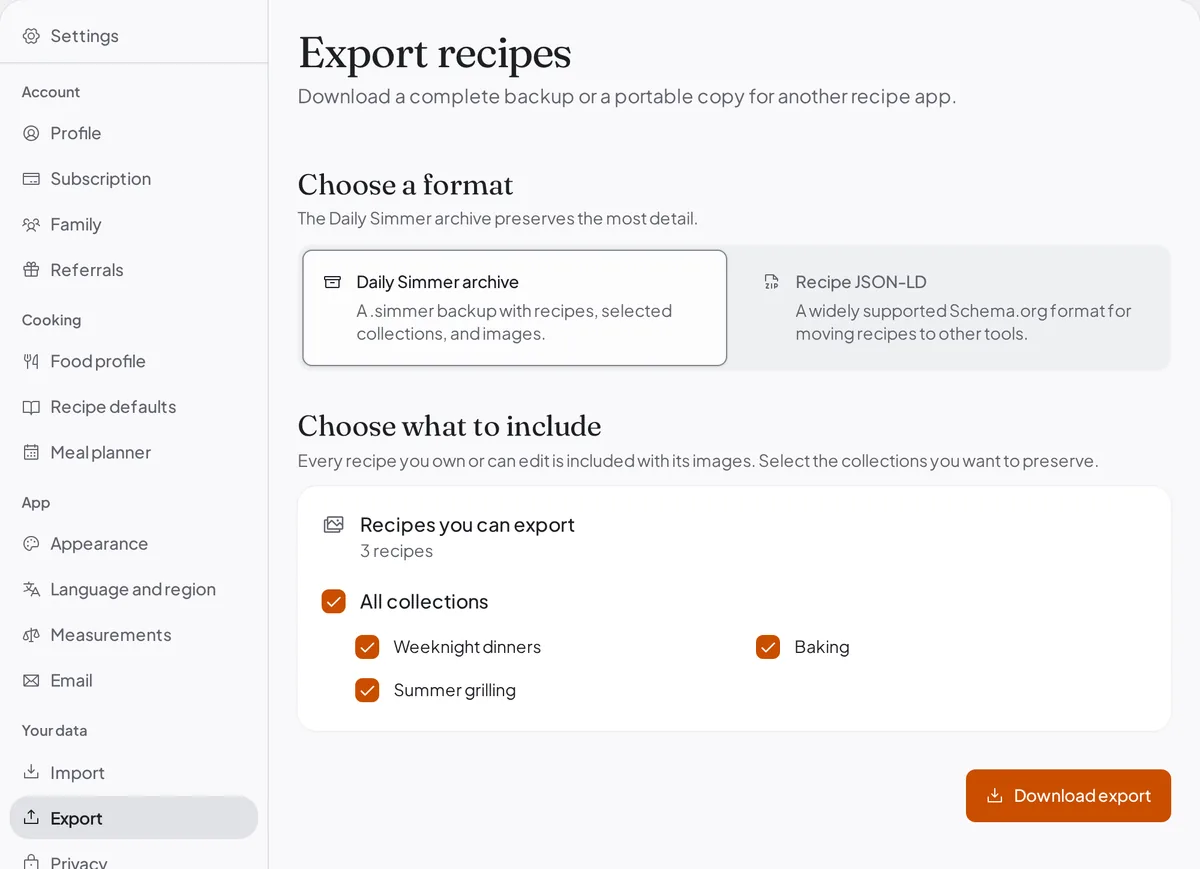The height and width of the screenshot is (869, 1200).
Task: Uncheck the Summer grilling checkbox
Action: click(367, 690)
